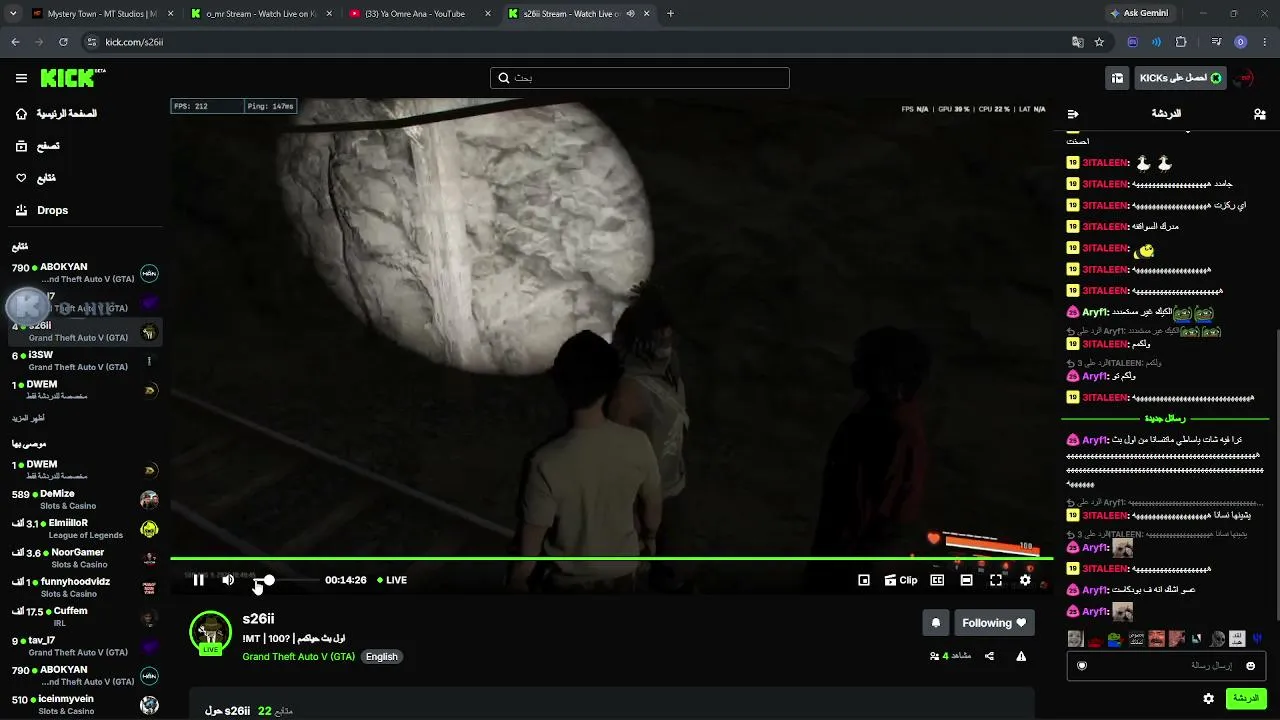Translate this page icon in address bar
This screenshot has width=1280, height=720.
coord(1077,42)
